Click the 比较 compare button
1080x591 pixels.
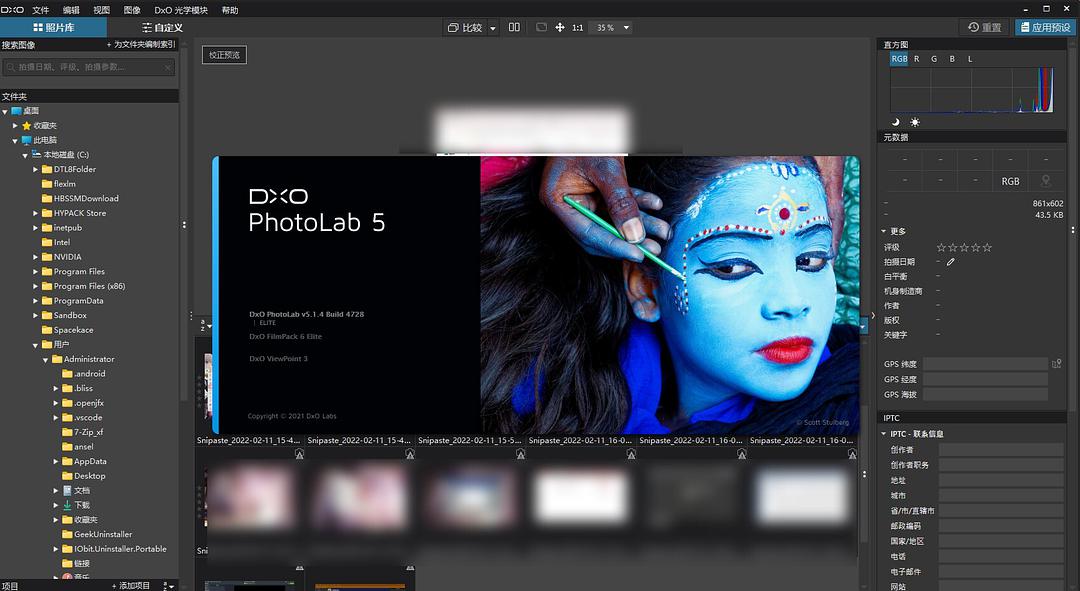[x=465, y=28]
